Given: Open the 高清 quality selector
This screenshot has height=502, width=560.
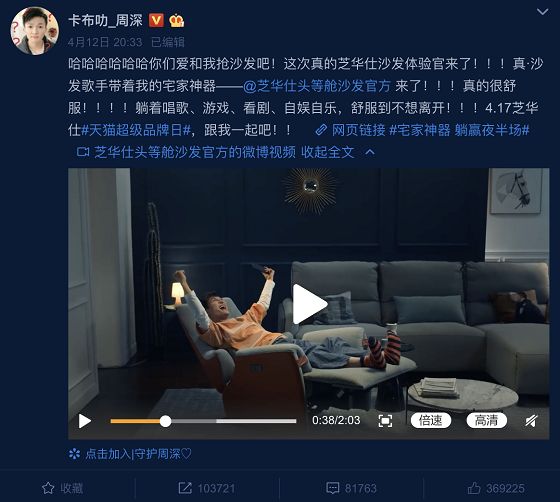Looking at the screenshot, I should [x=486, y=421].
